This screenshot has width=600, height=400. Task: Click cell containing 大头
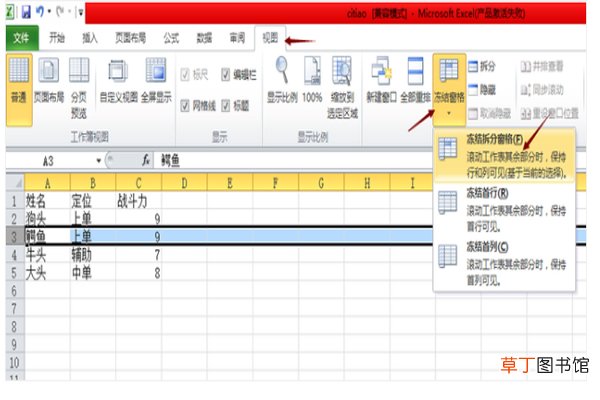coord(47,273)
